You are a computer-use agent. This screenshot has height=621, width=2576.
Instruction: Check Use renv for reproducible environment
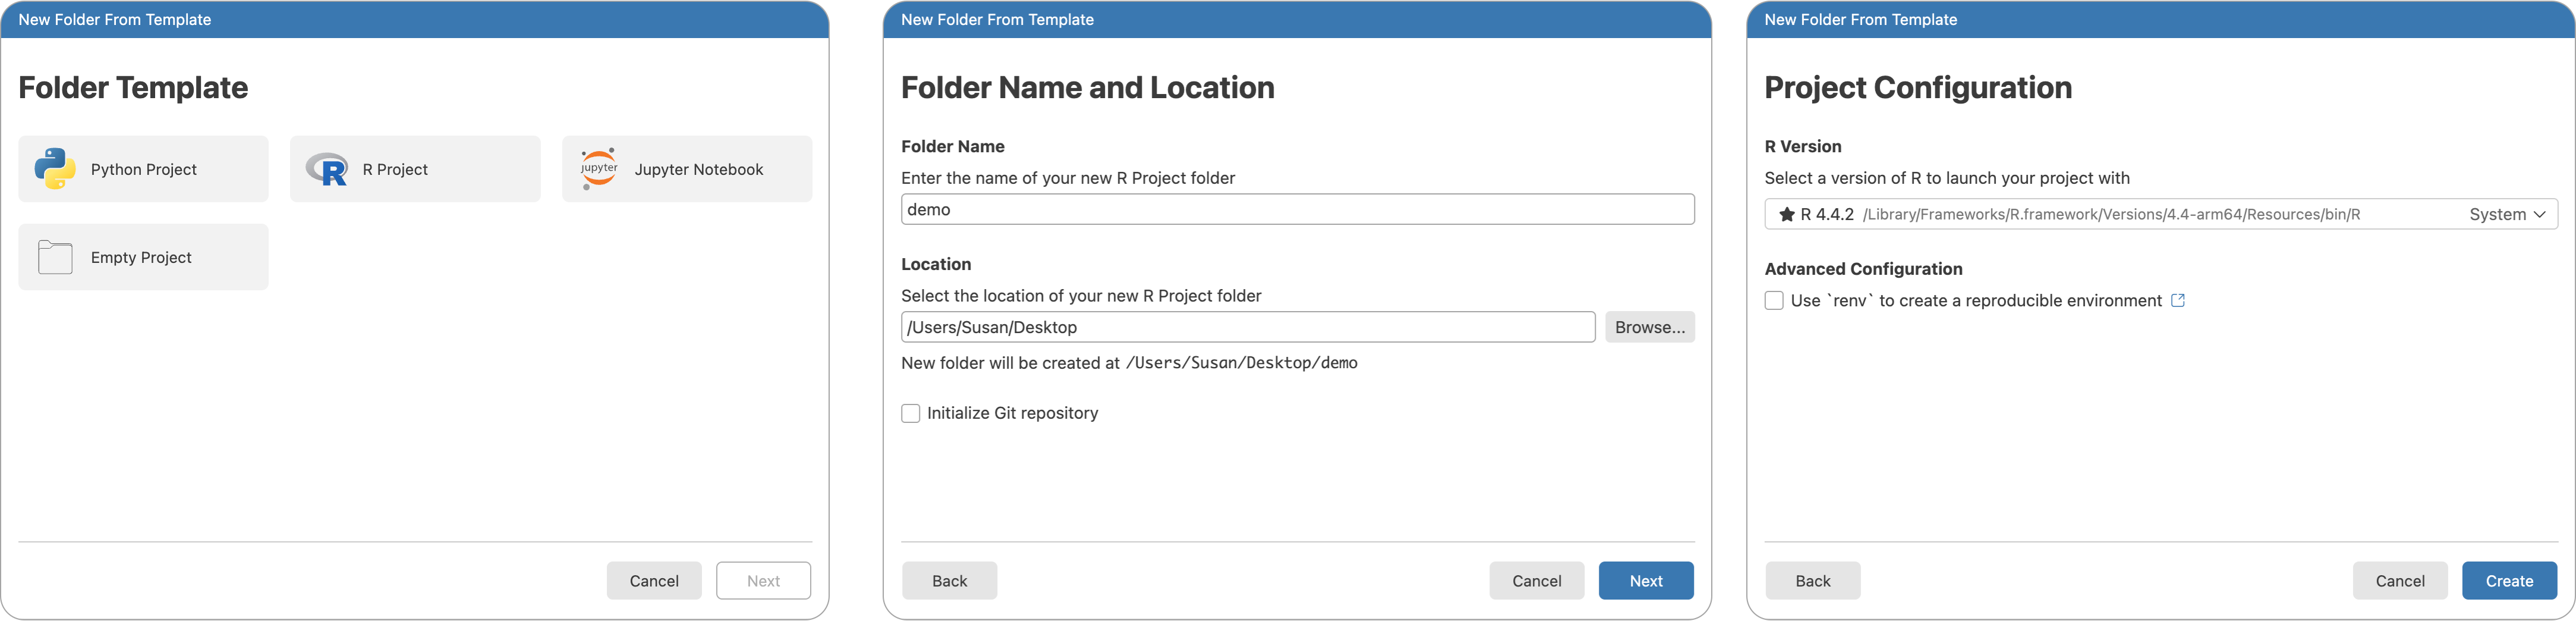(x=1773, y=300)
